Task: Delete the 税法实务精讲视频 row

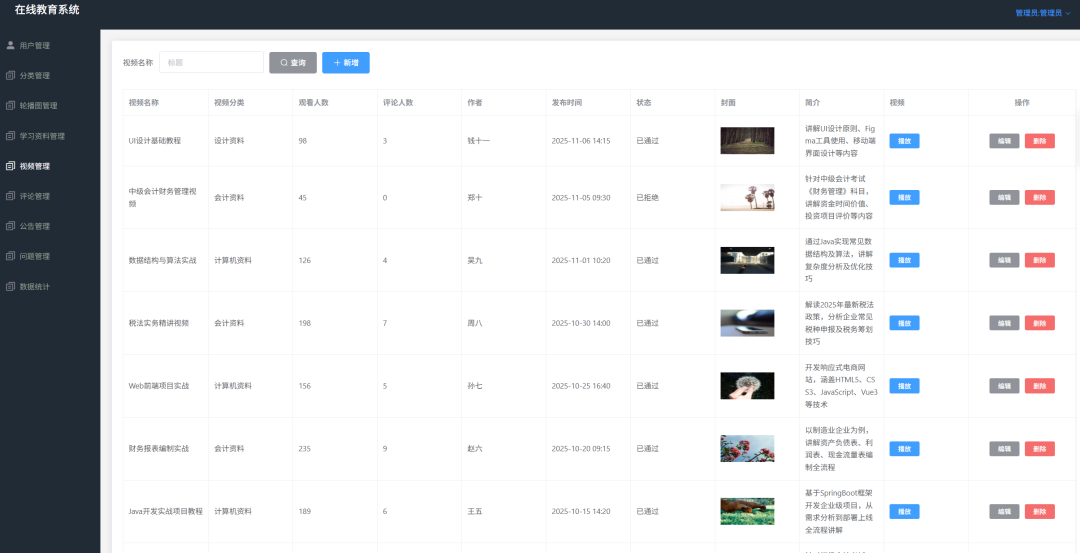Action: click(x=1040, y=323)
